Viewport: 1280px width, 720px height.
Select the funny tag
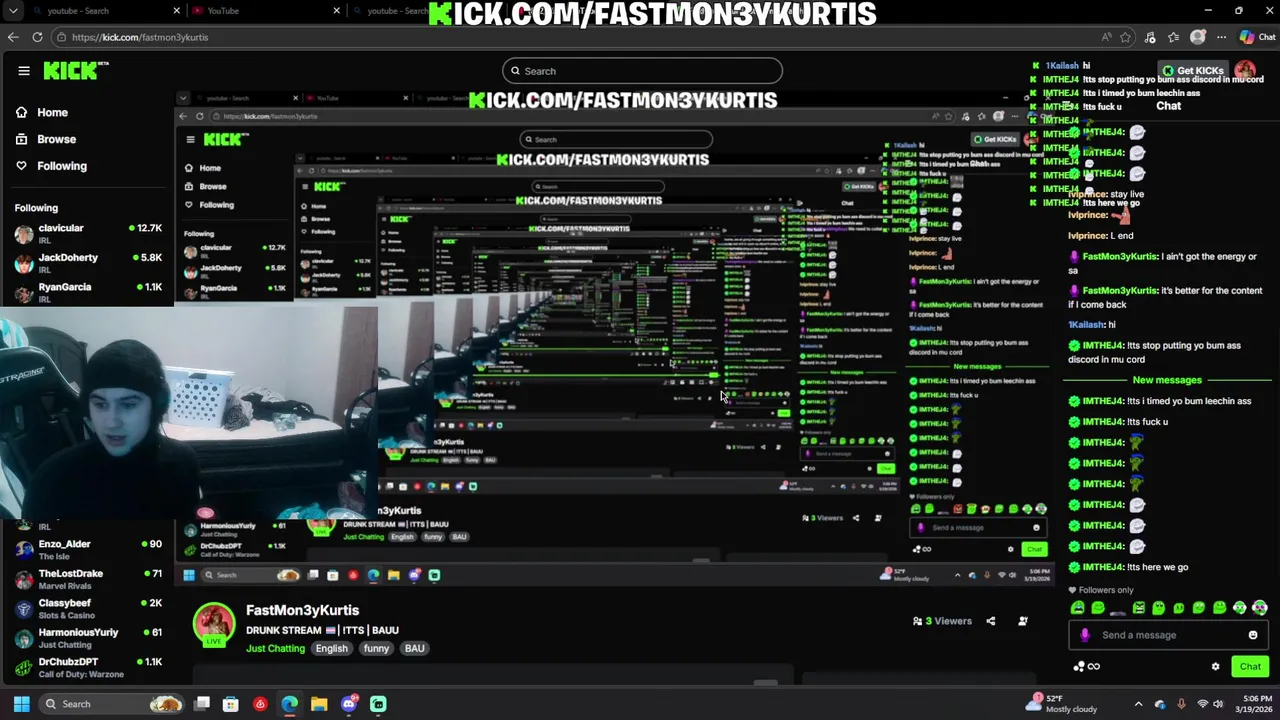(x=376, y=648)
